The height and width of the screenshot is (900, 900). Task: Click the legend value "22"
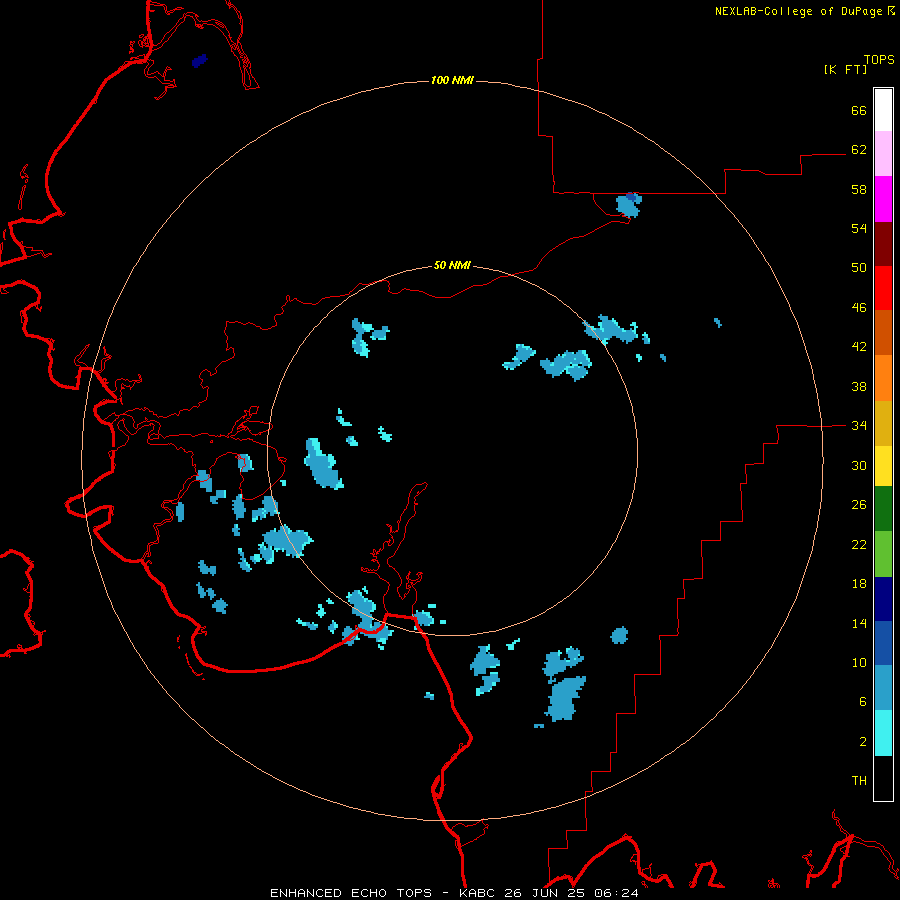859,545
